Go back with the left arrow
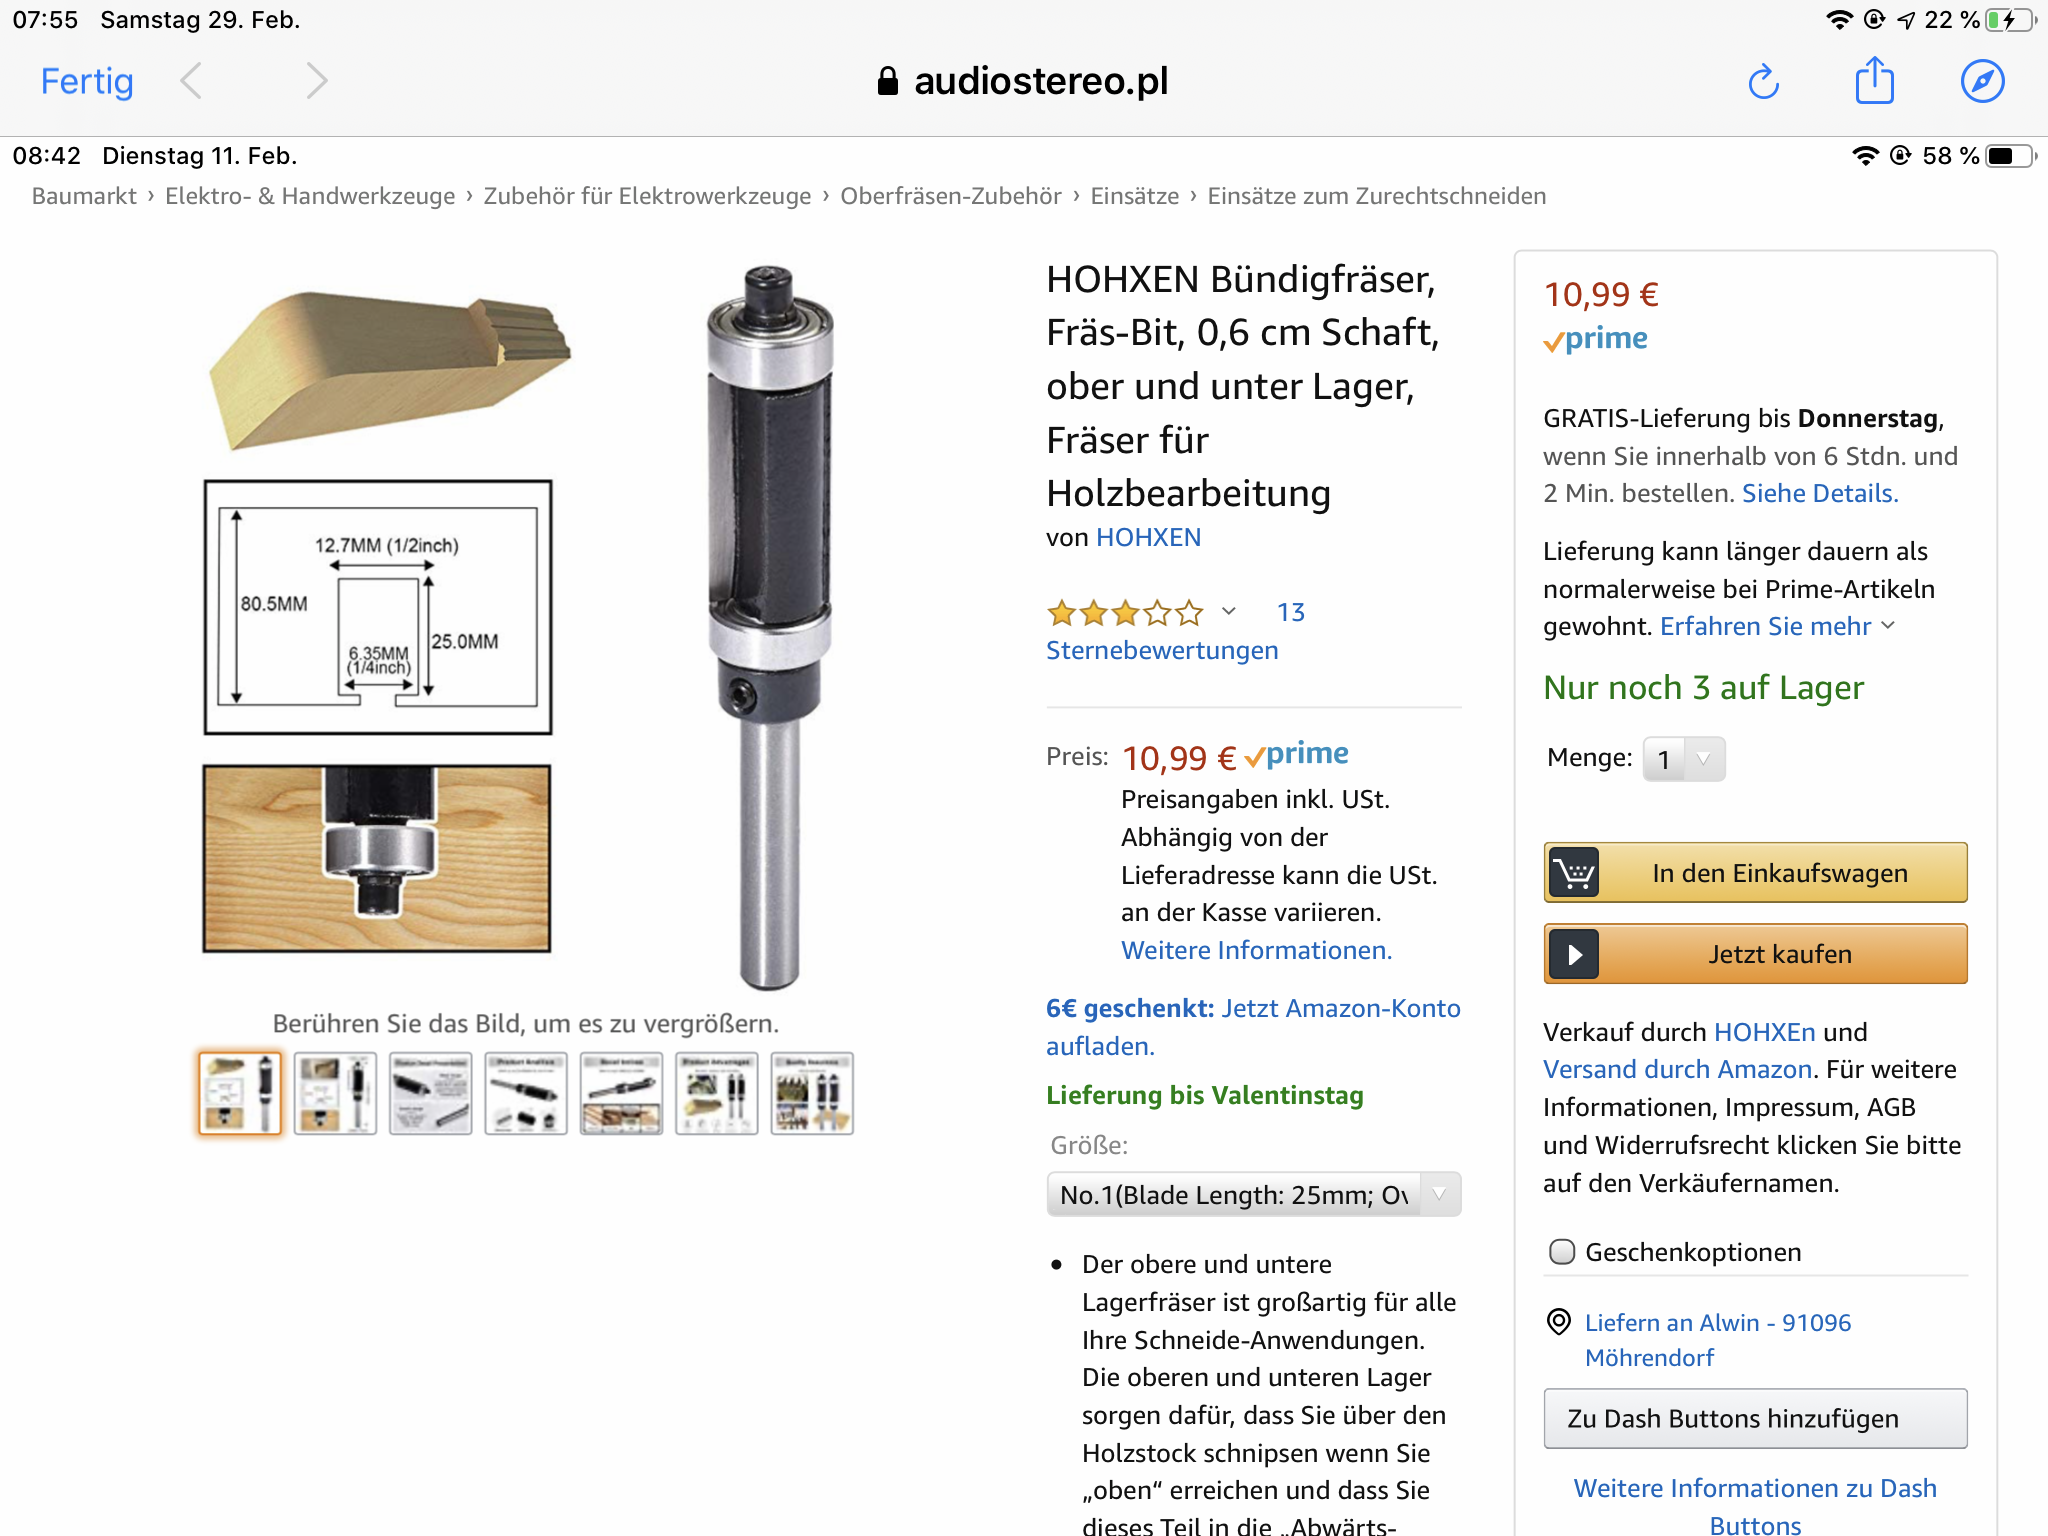2048x1536 pixels. (x=192, y=81)
